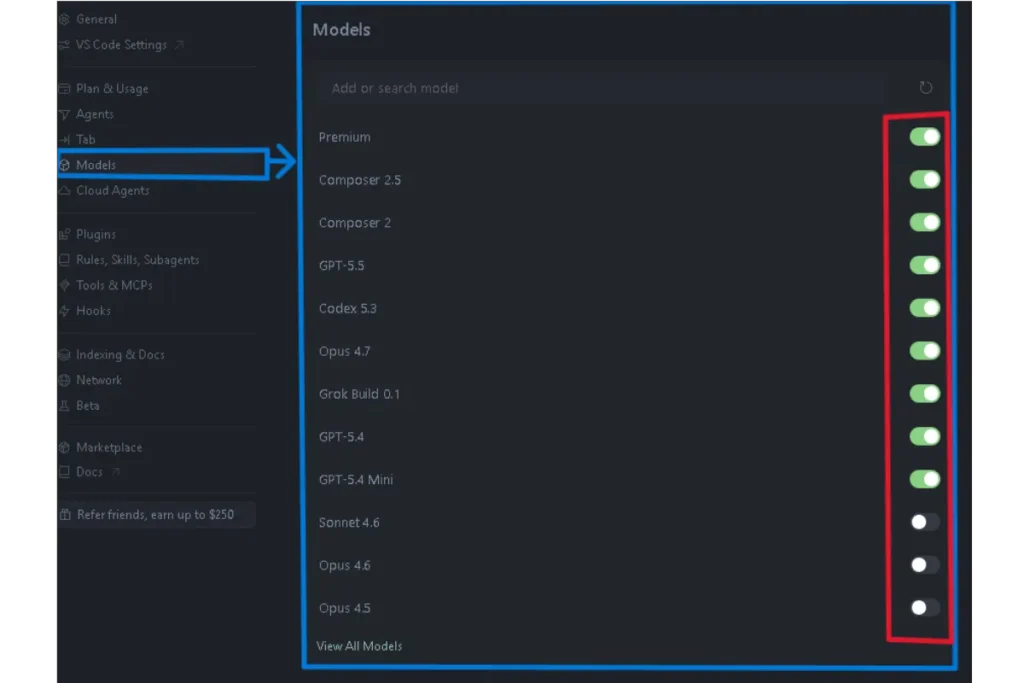Screen dimensions: 1024x683
Task: Open the Network settings
Action: (x=99, y=380)
